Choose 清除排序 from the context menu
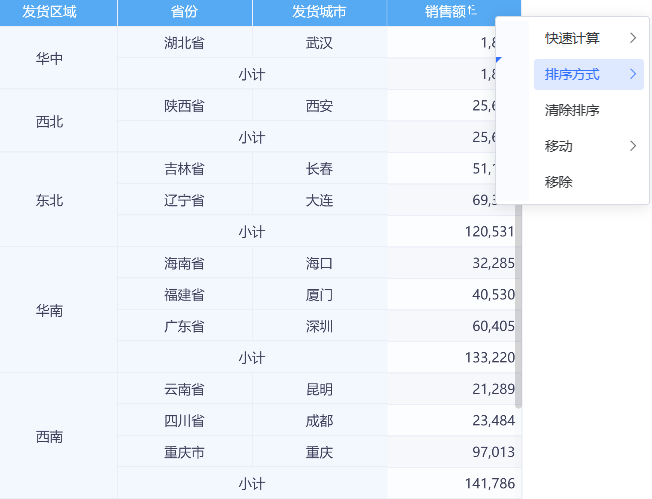Screen dimensions: 652x499 589,110
